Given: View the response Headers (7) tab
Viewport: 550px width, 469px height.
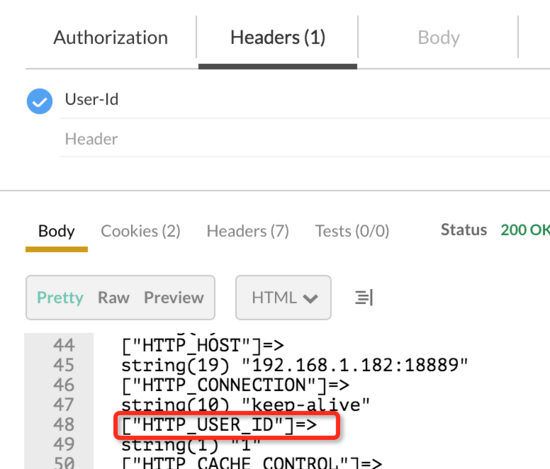Looking at the screenshot, I should (248, 231).
